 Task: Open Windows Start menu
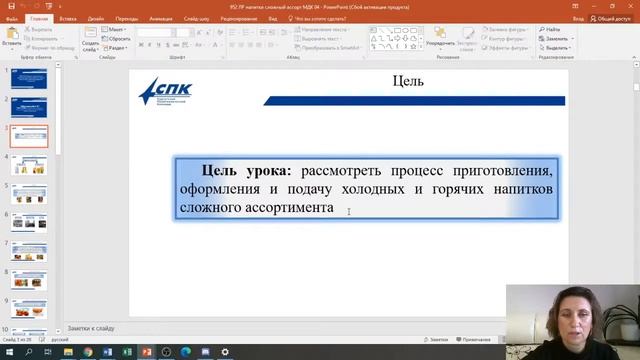coord(9,351)
